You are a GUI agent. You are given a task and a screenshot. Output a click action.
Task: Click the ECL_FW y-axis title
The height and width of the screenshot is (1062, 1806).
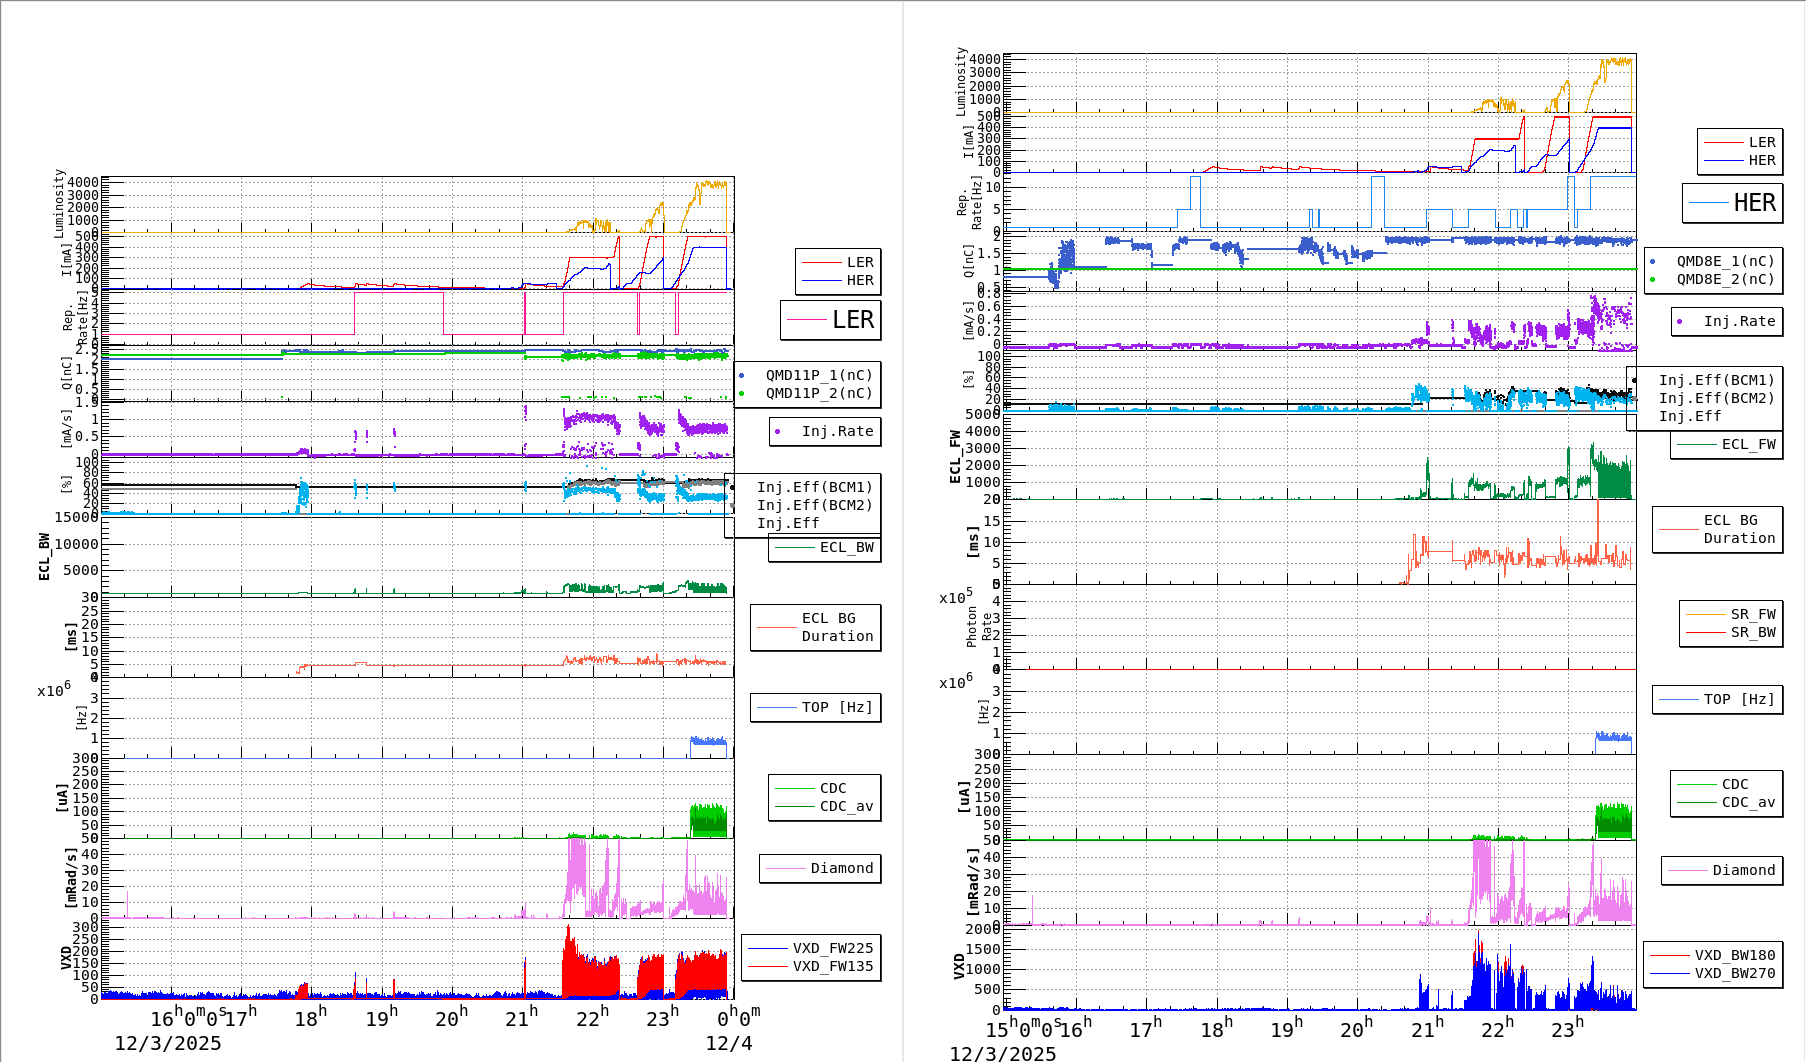tap(955, 457)
